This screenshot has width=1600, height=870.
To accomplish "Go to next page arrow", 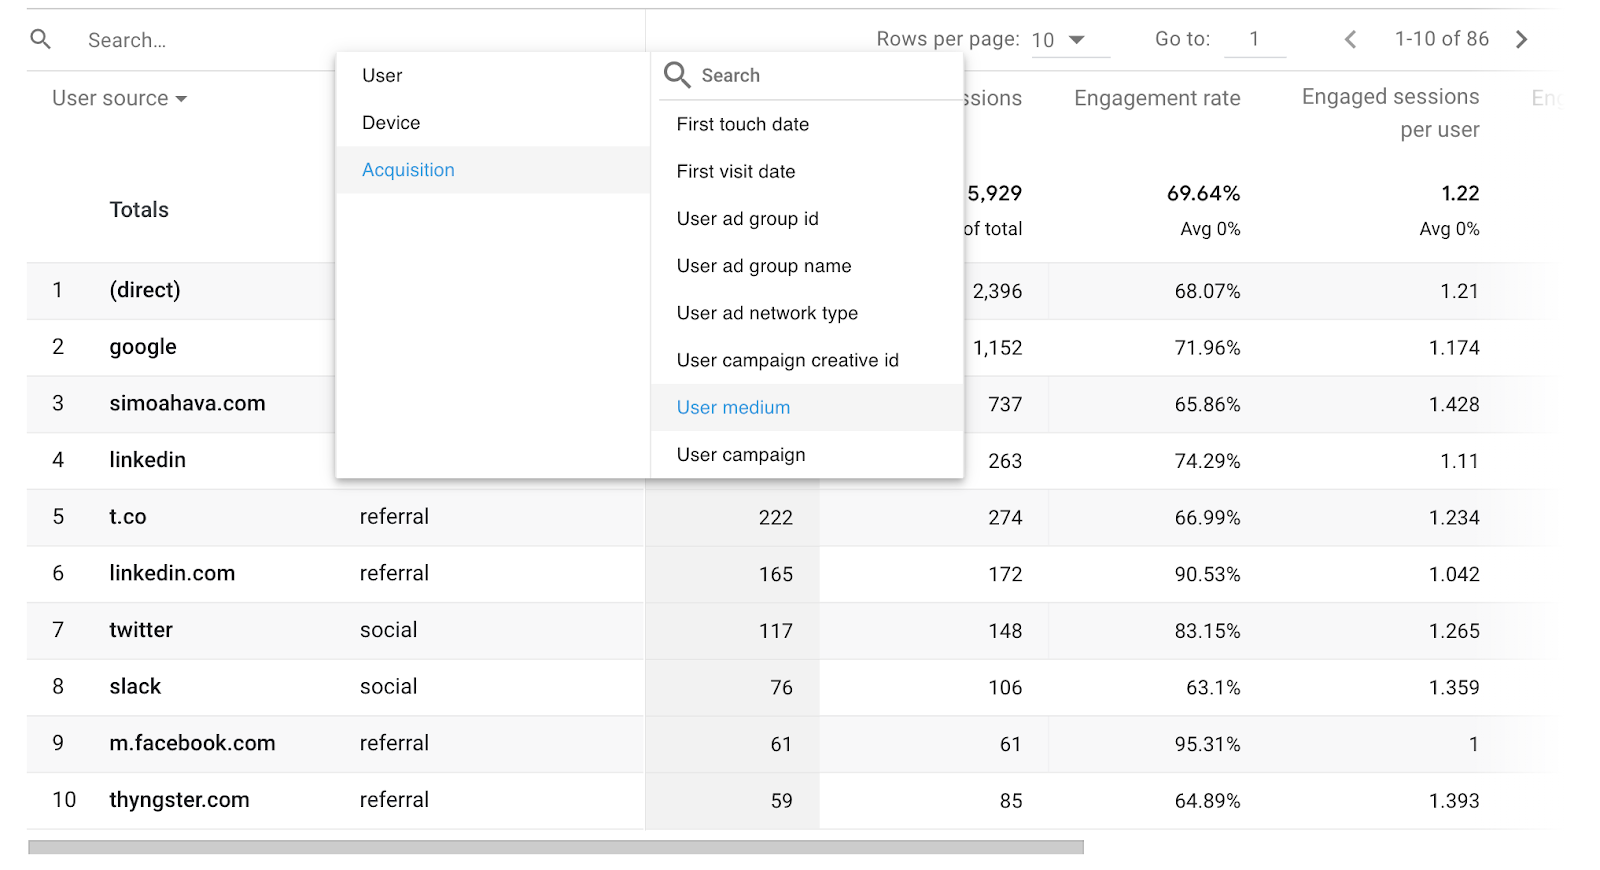I will (1521, 39).
